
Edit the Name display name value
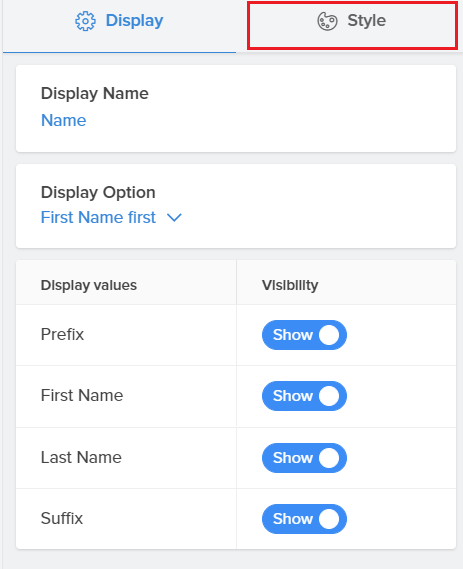tap(63, 120)
